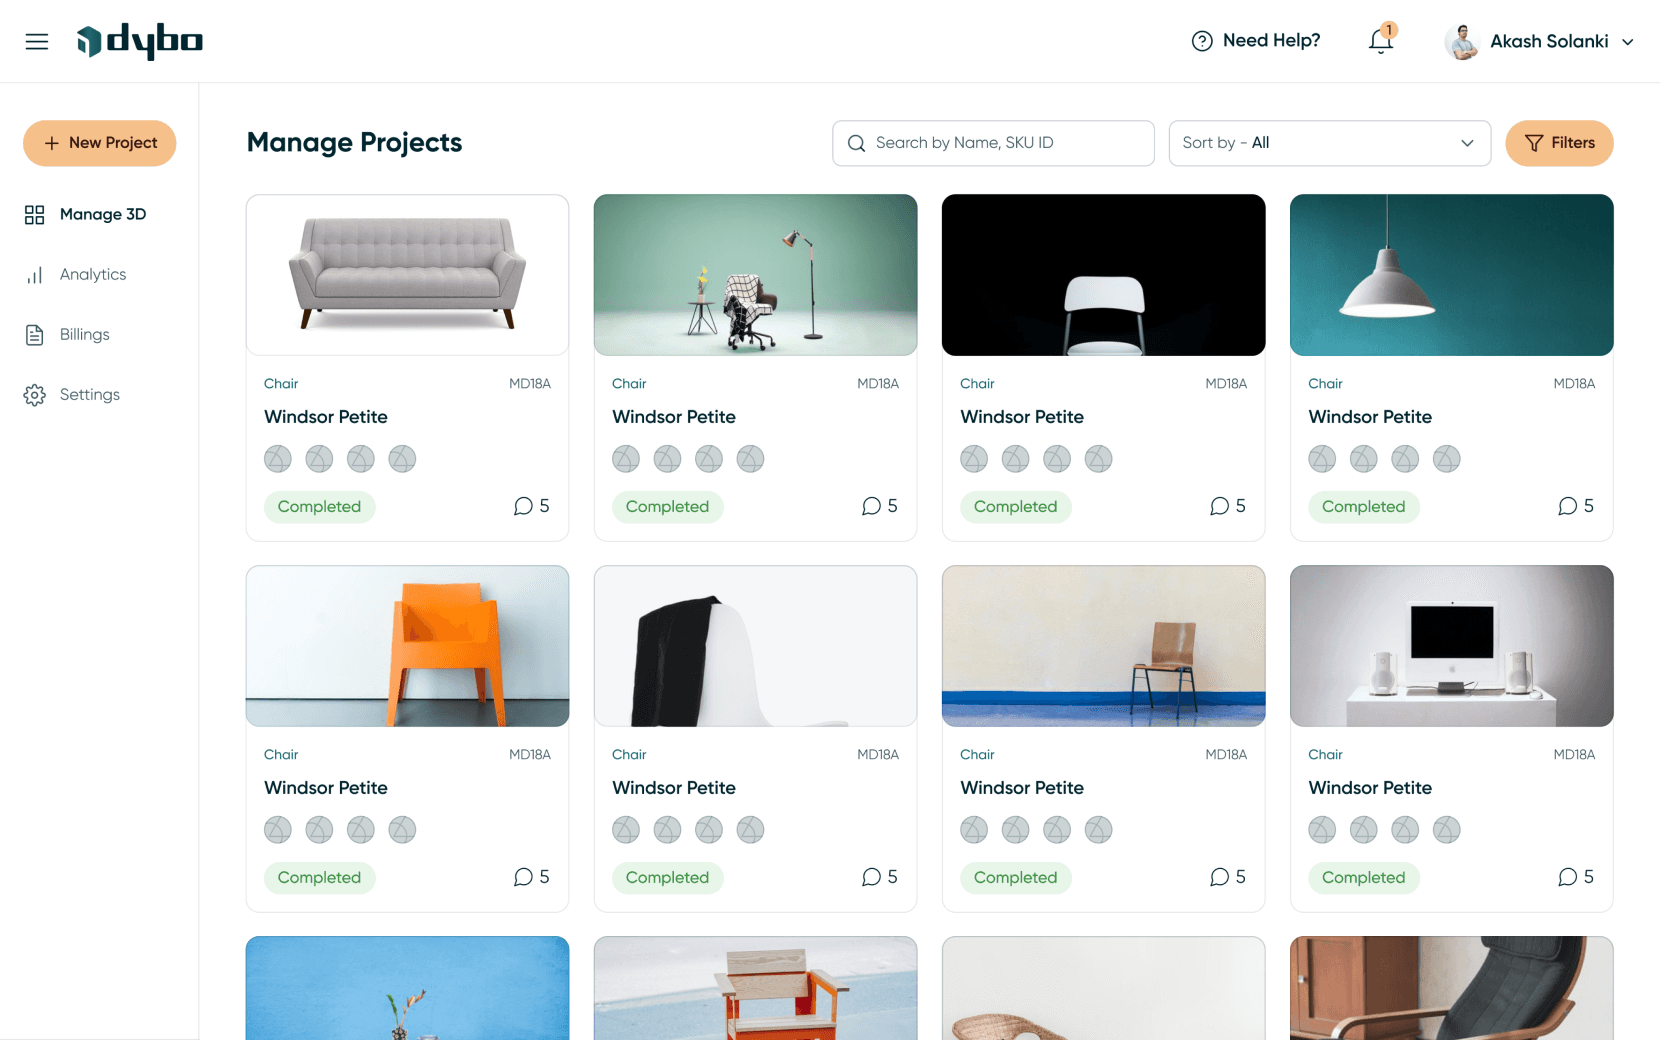Screen dimensions: 1660x1040
Task: Open the black lounge chair thumbnail
Action: tap(1451, 988)
